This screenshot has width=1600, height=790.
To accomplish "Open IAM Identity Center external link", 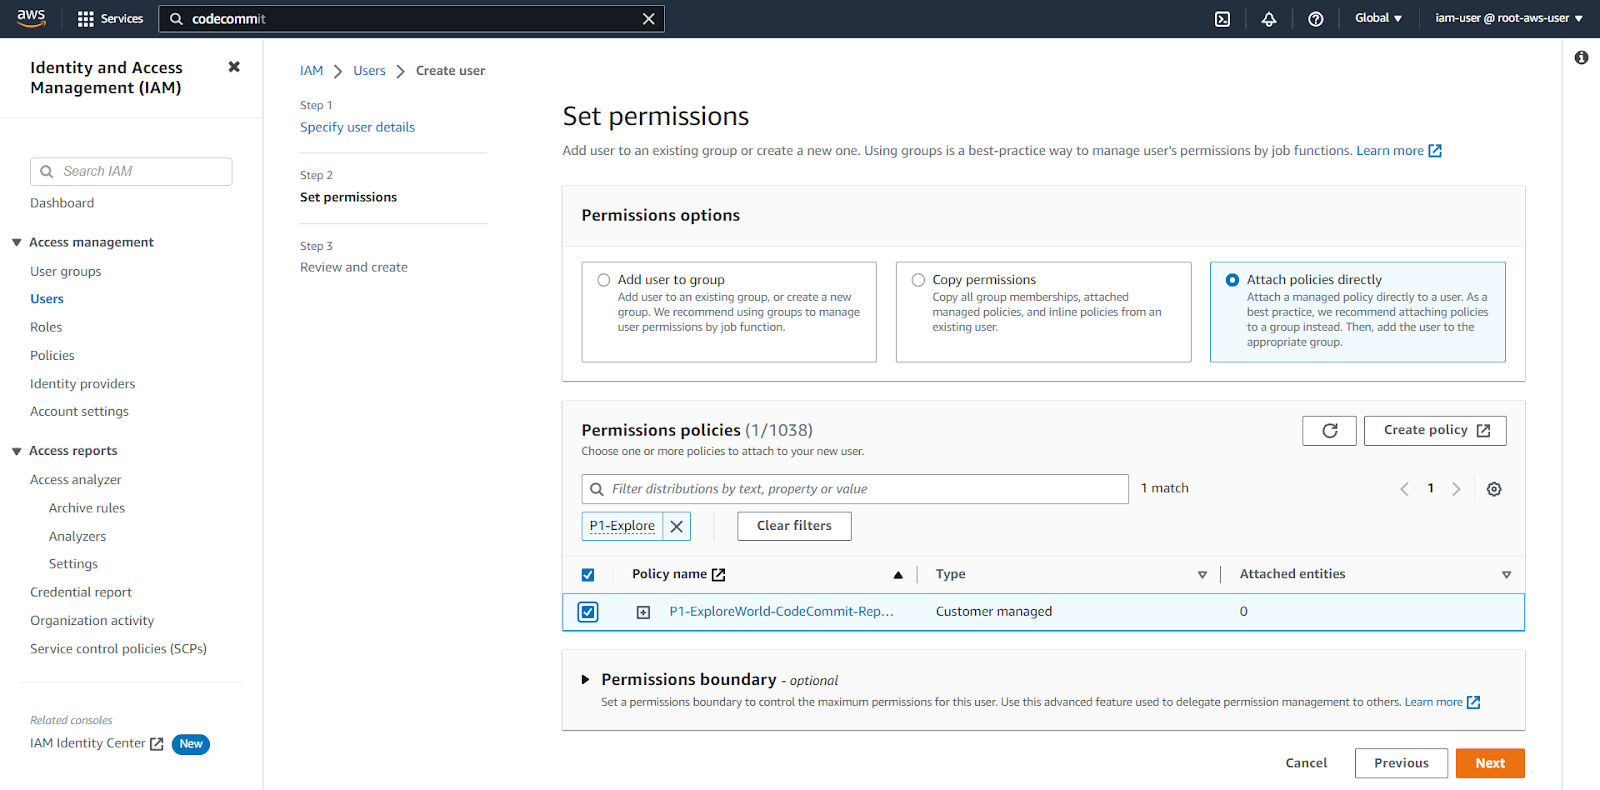I will click(97, 743).
